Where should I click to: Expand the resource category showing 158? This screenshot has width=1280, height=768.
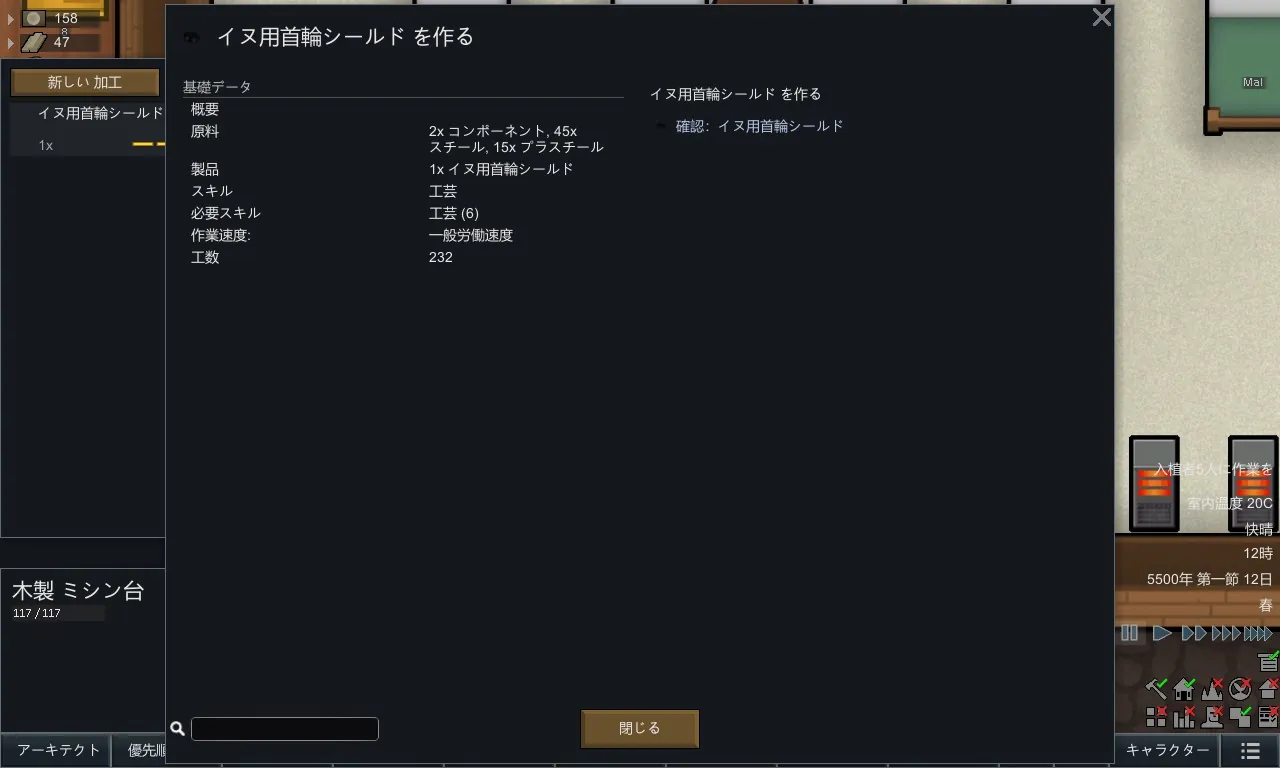11,19
